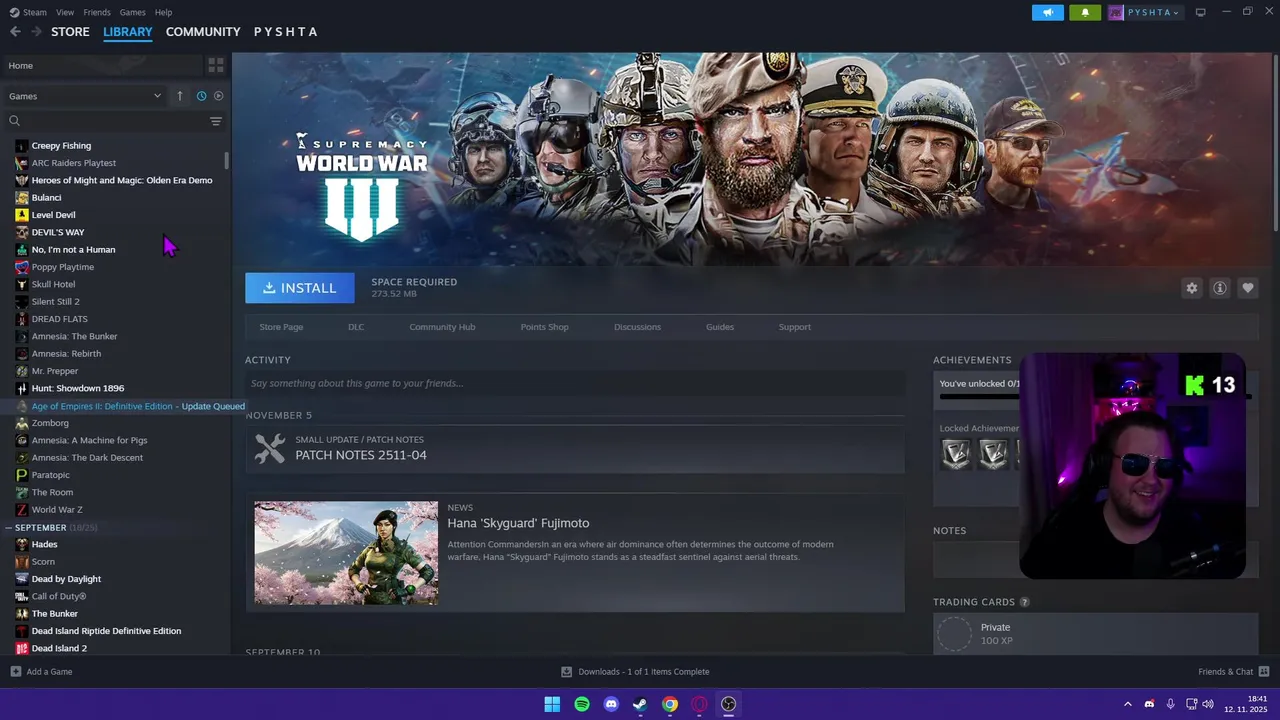Open the Discussions link
The width and height of the screenshot is (1280, 720).
(637, 327)
